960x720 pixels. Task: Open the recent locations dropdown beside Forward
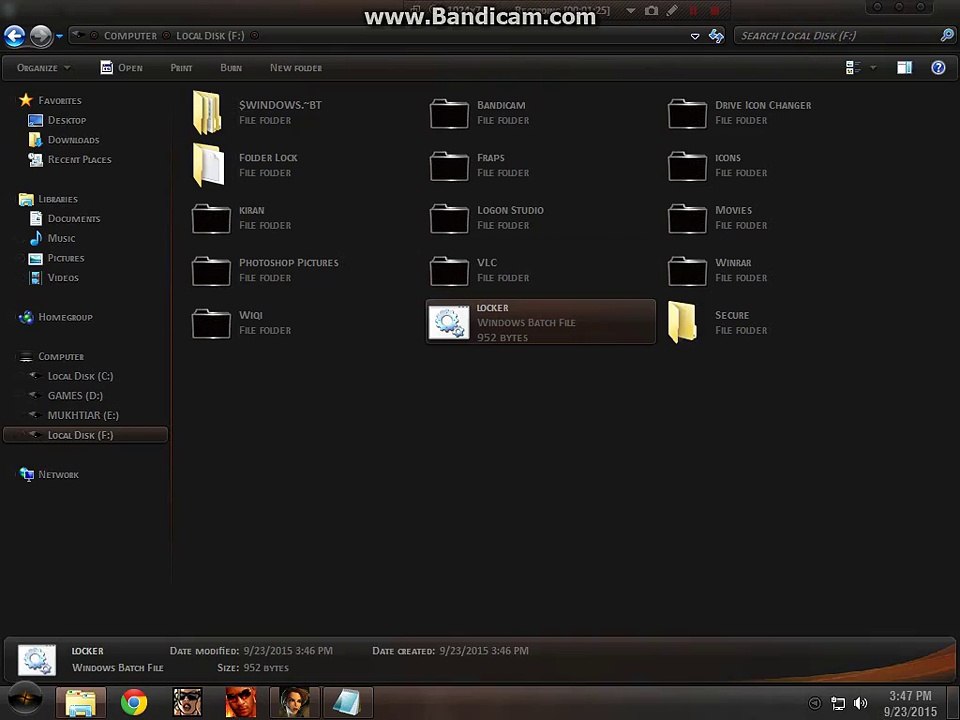pyautogui.click(x=59, y=36)
